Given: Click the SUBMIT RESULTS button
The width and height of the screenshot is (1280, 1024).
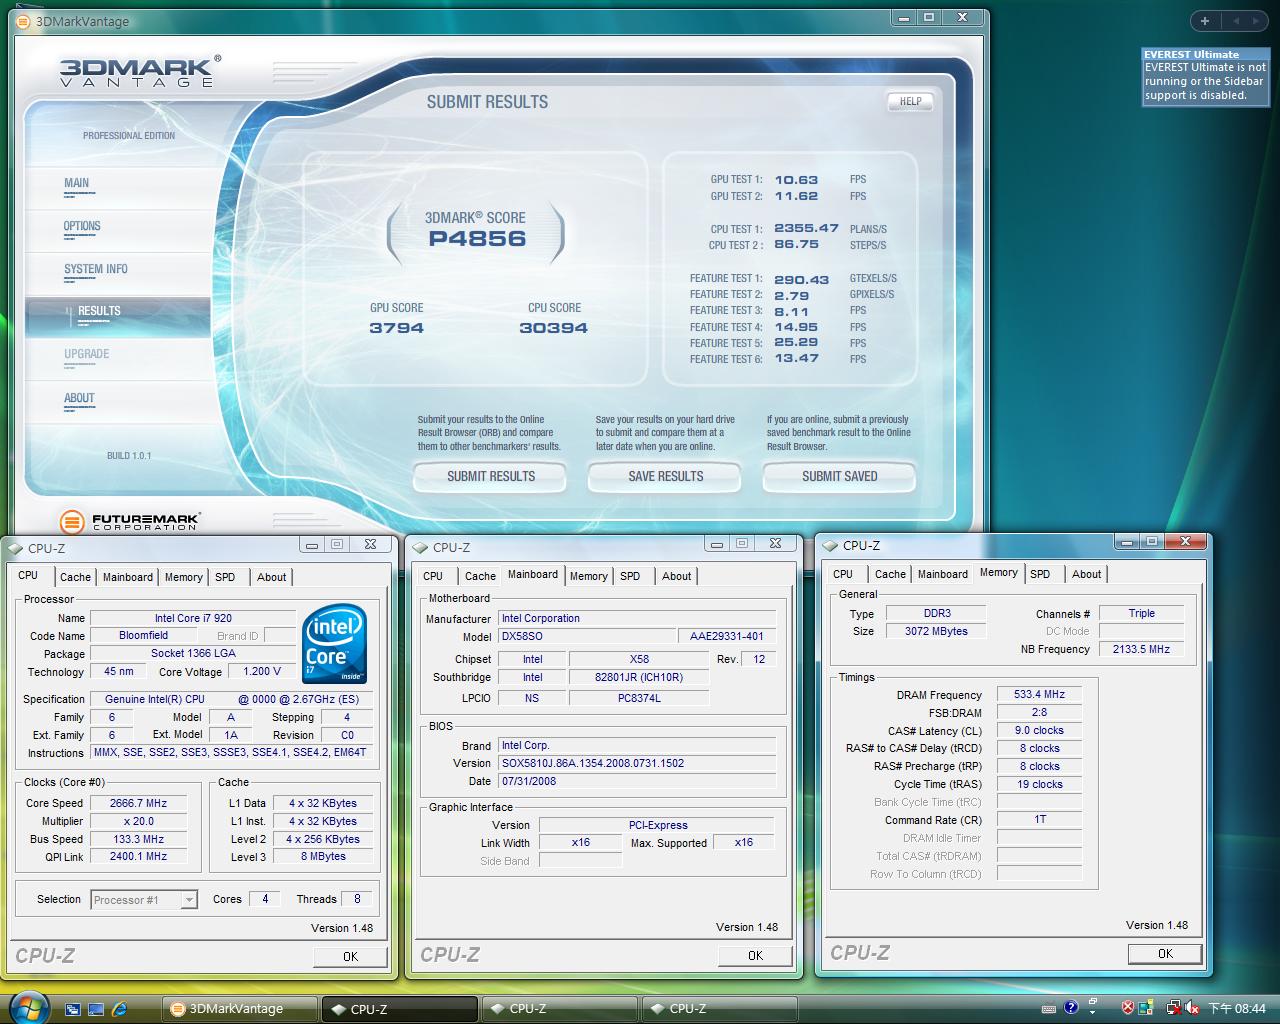Looking at the screenshot, I should (x=490, y=476).
